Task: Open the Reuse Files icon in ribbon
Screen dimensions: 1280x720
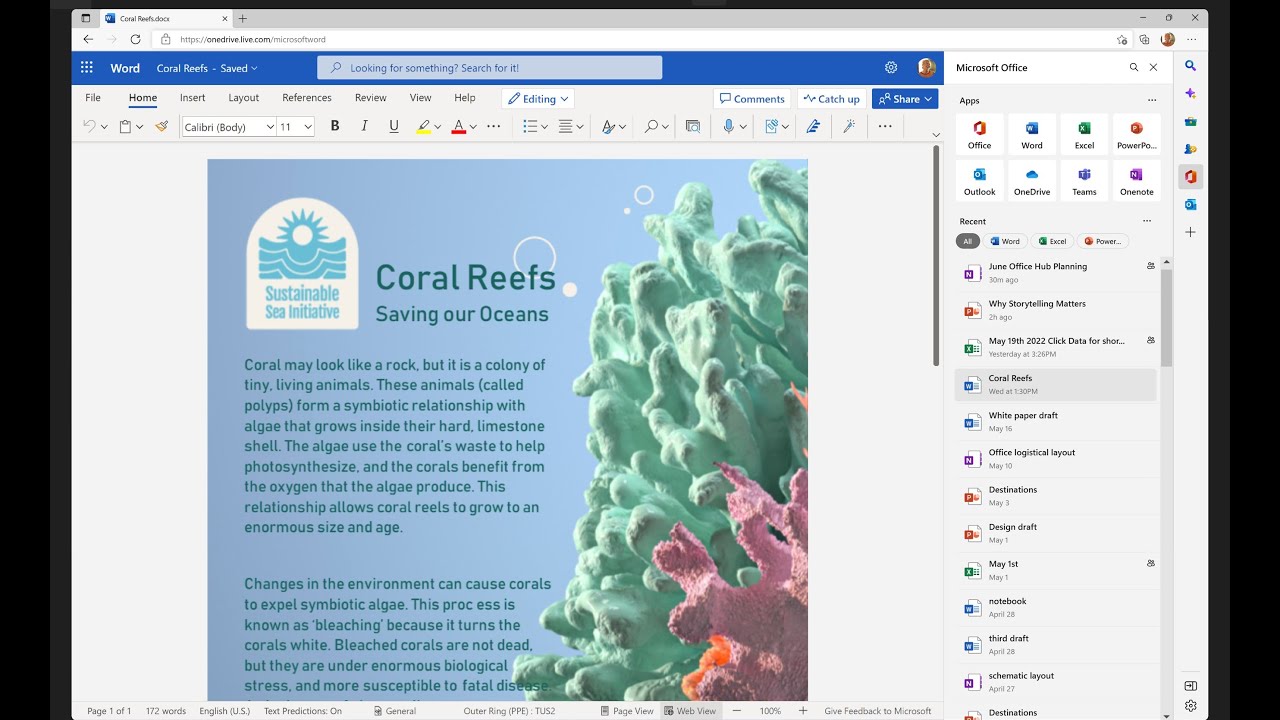Action: tap(693, 126)
